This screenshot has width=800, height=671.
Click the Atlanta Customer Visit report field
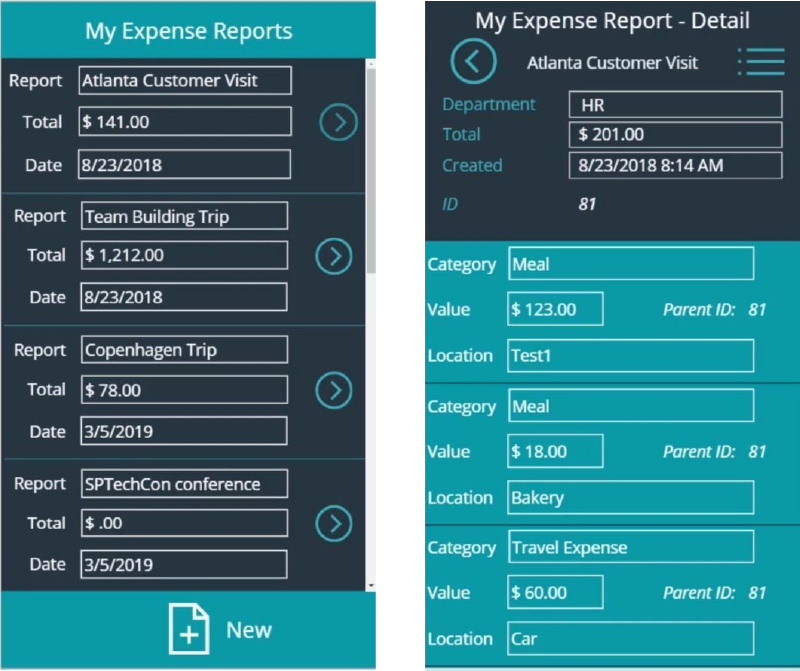pyautogui.click(x=185, y=80)
